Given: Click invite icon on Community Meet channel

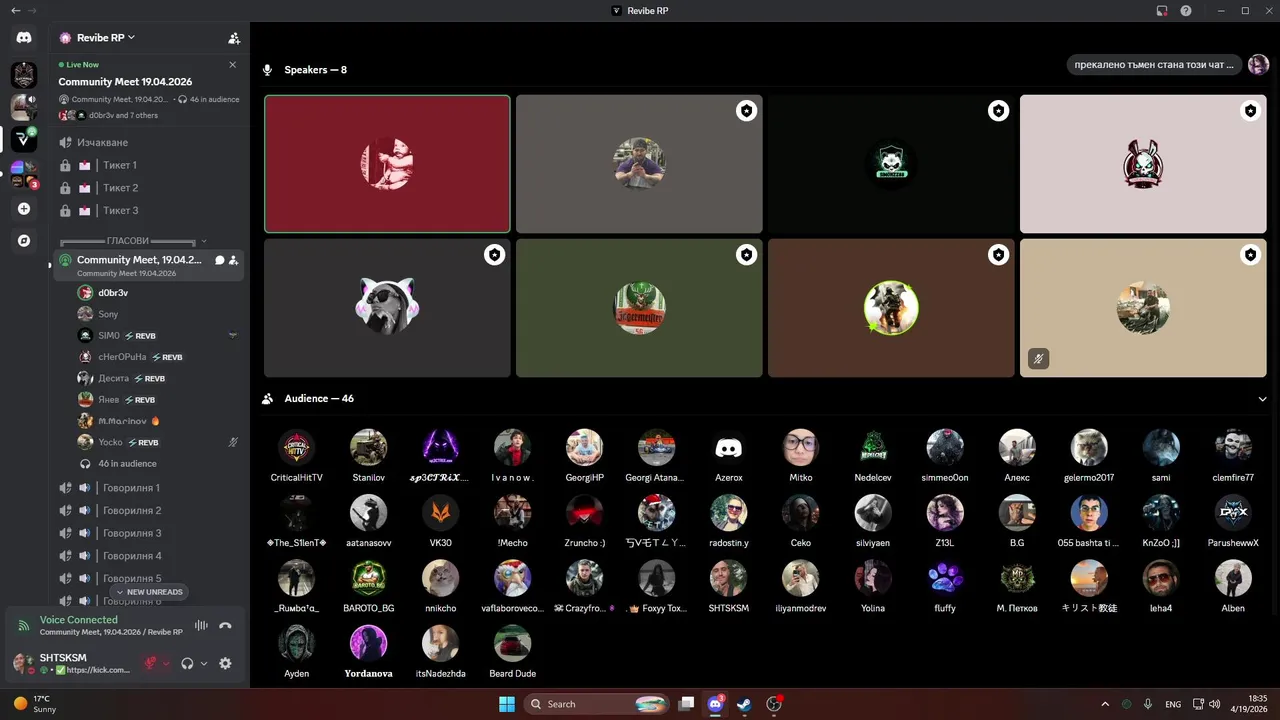Looking at the screenshot, I should click(233, 260).
